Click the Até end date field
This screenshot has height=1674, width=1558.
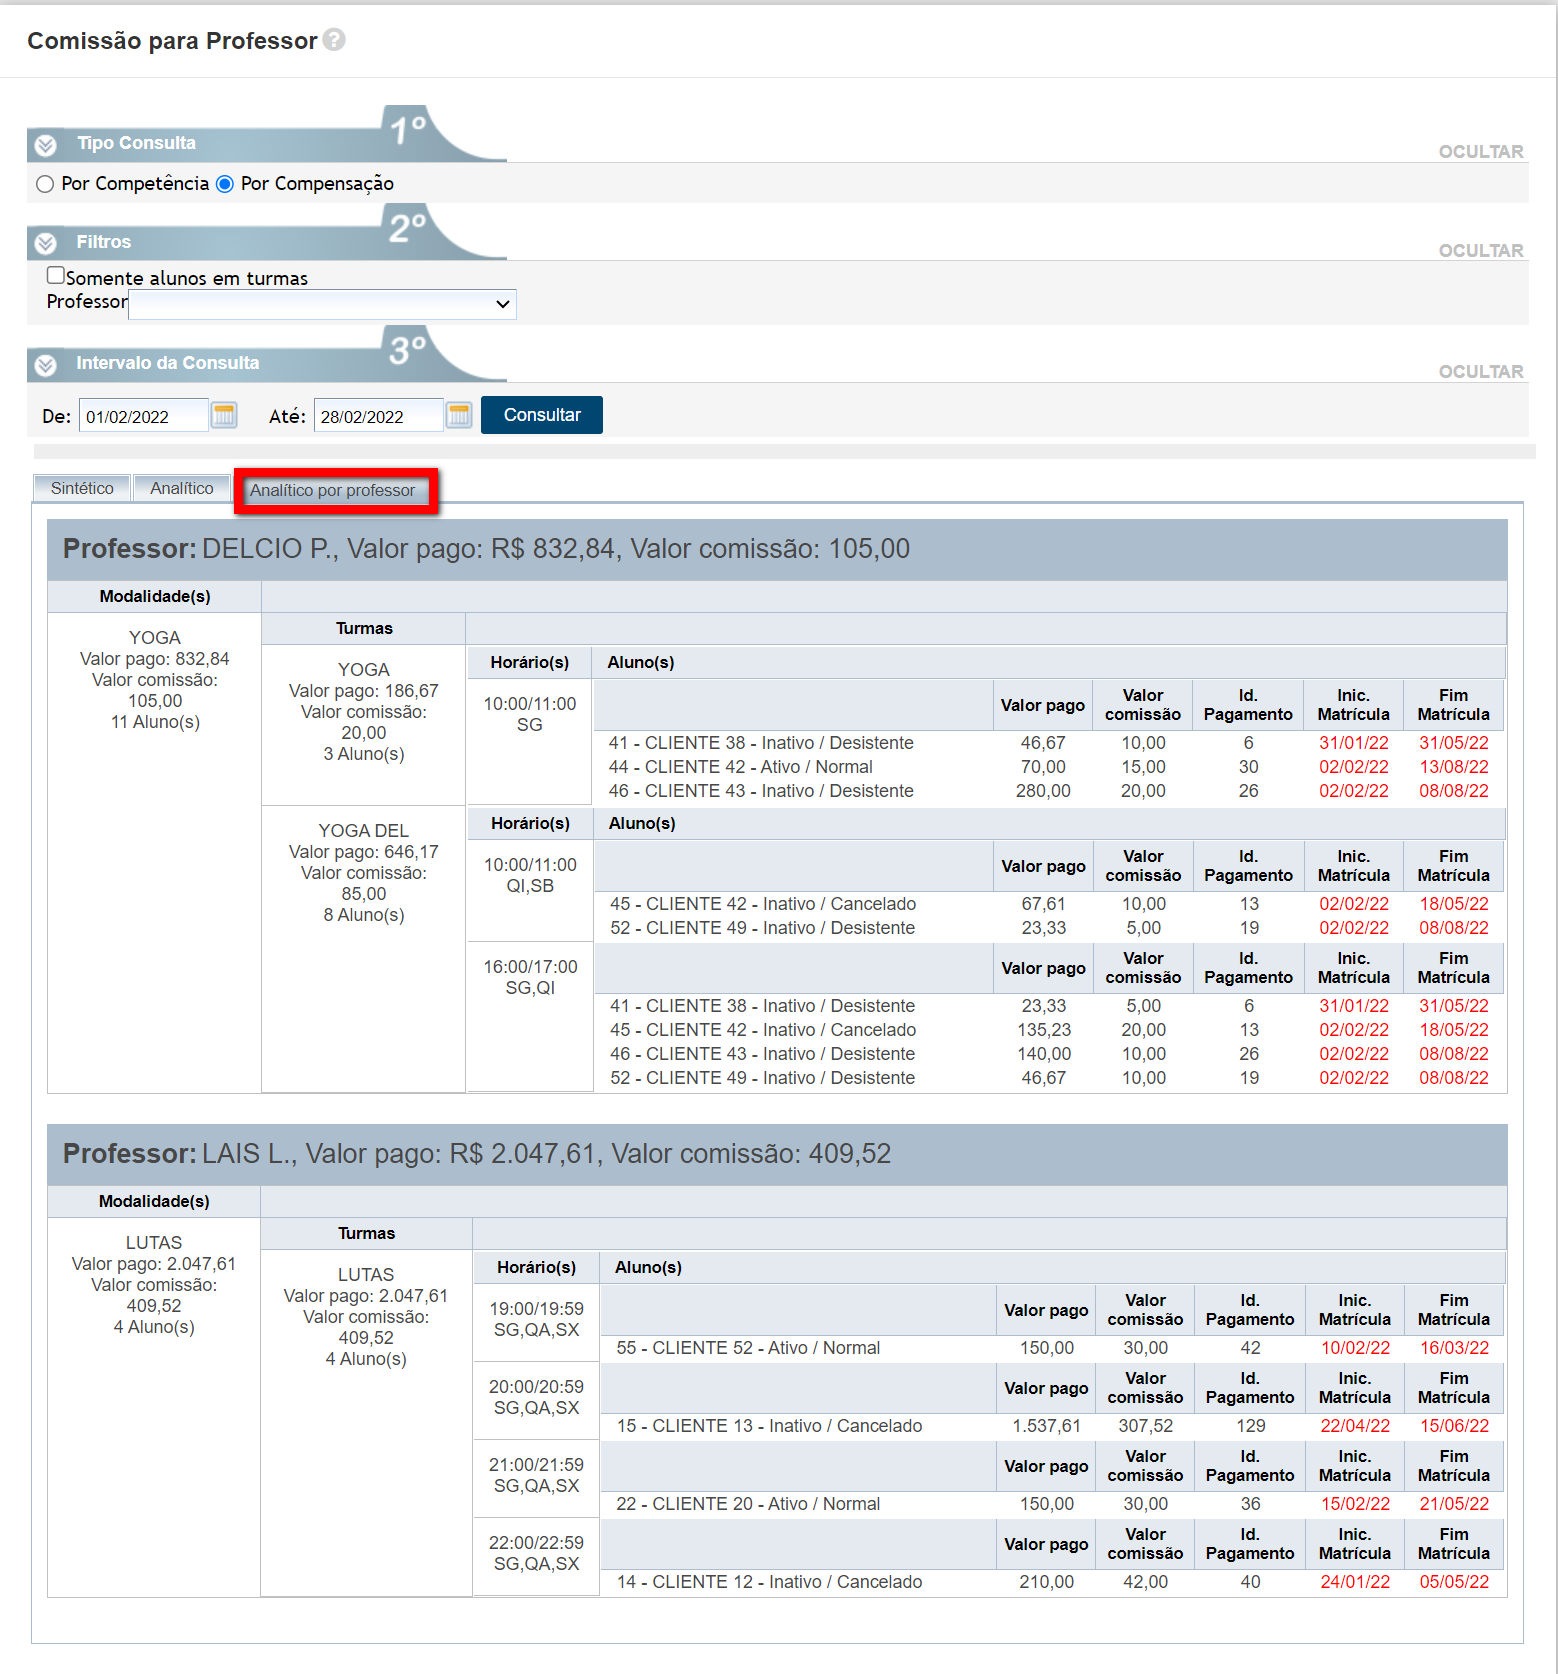[x=378, y=416]
